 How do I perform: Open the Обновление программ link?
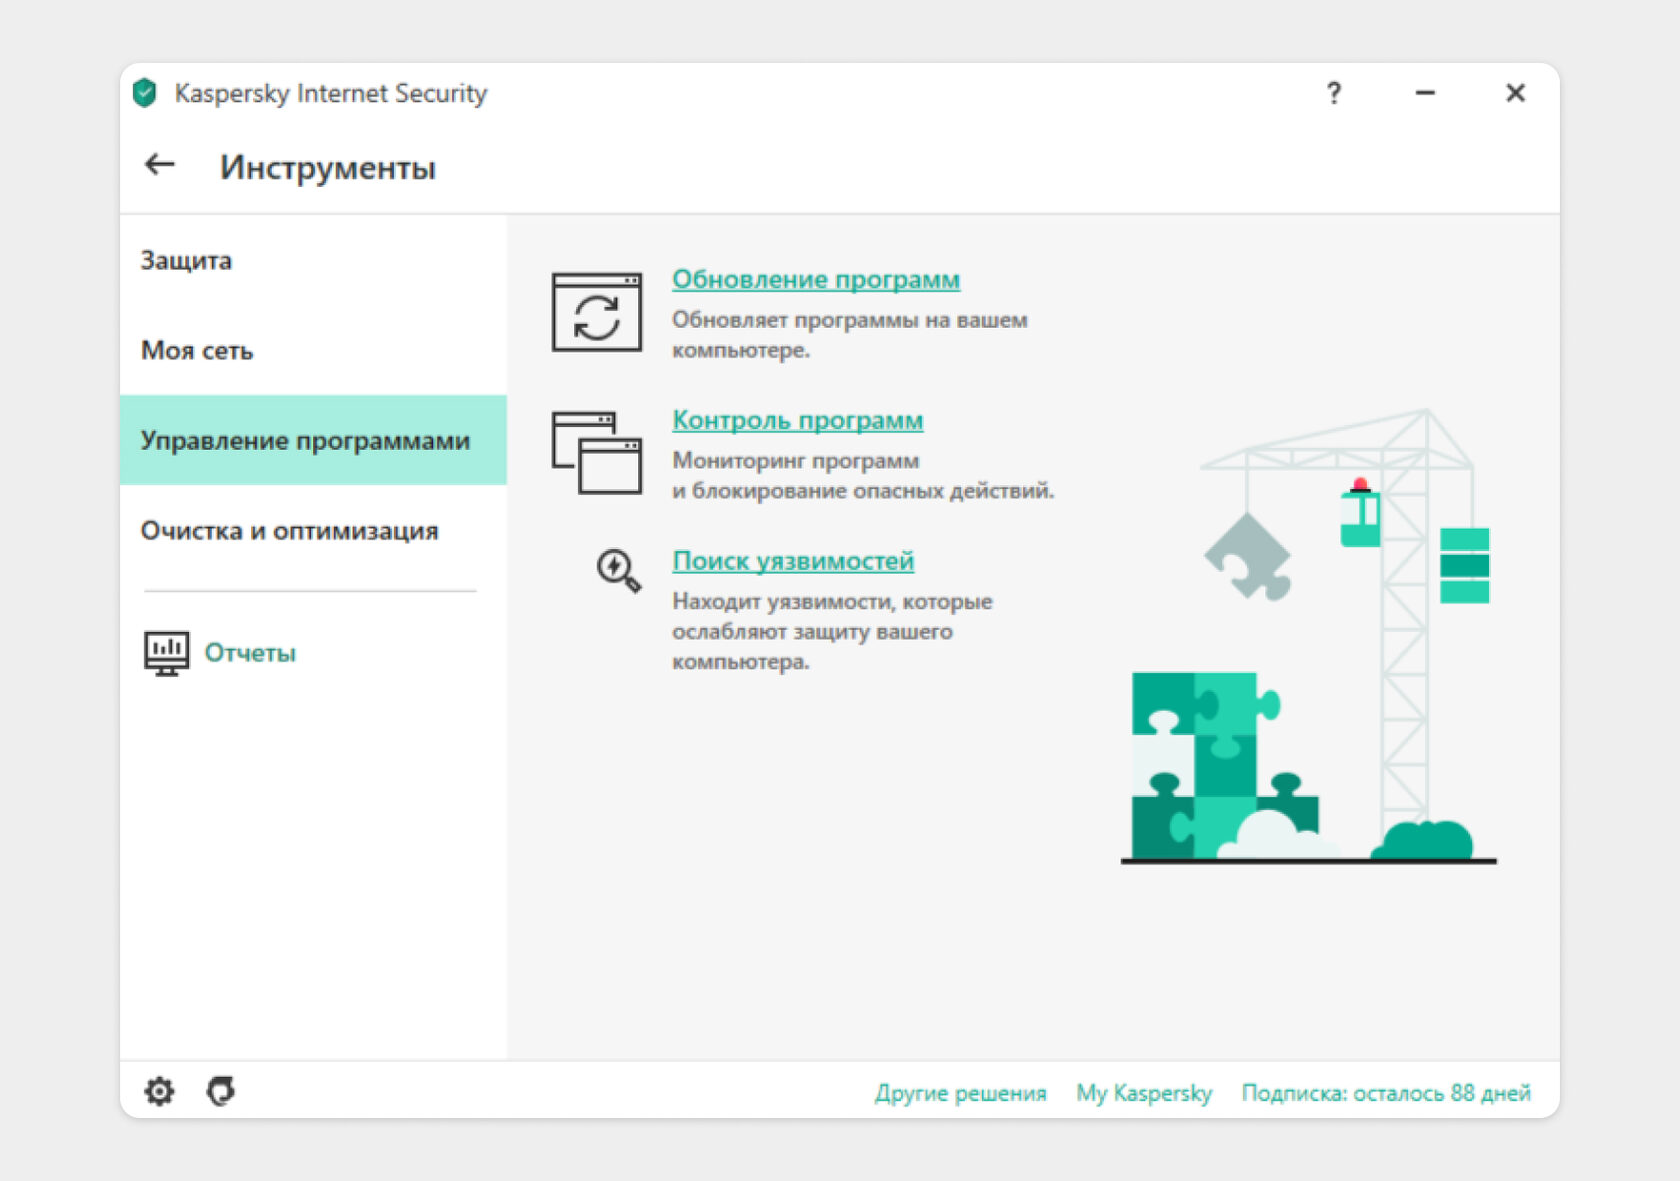pyautogui.click(x=816, y=279)
